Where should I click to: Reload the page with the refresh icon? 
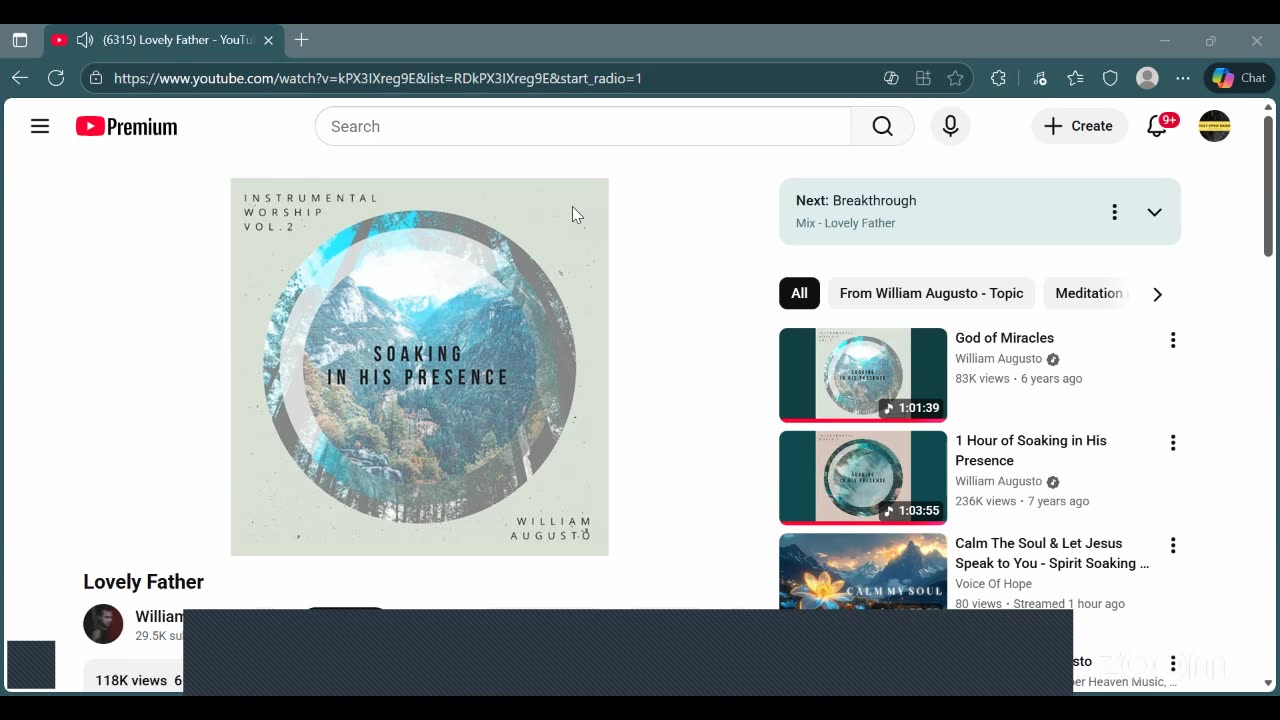click(x=56, y=78)
